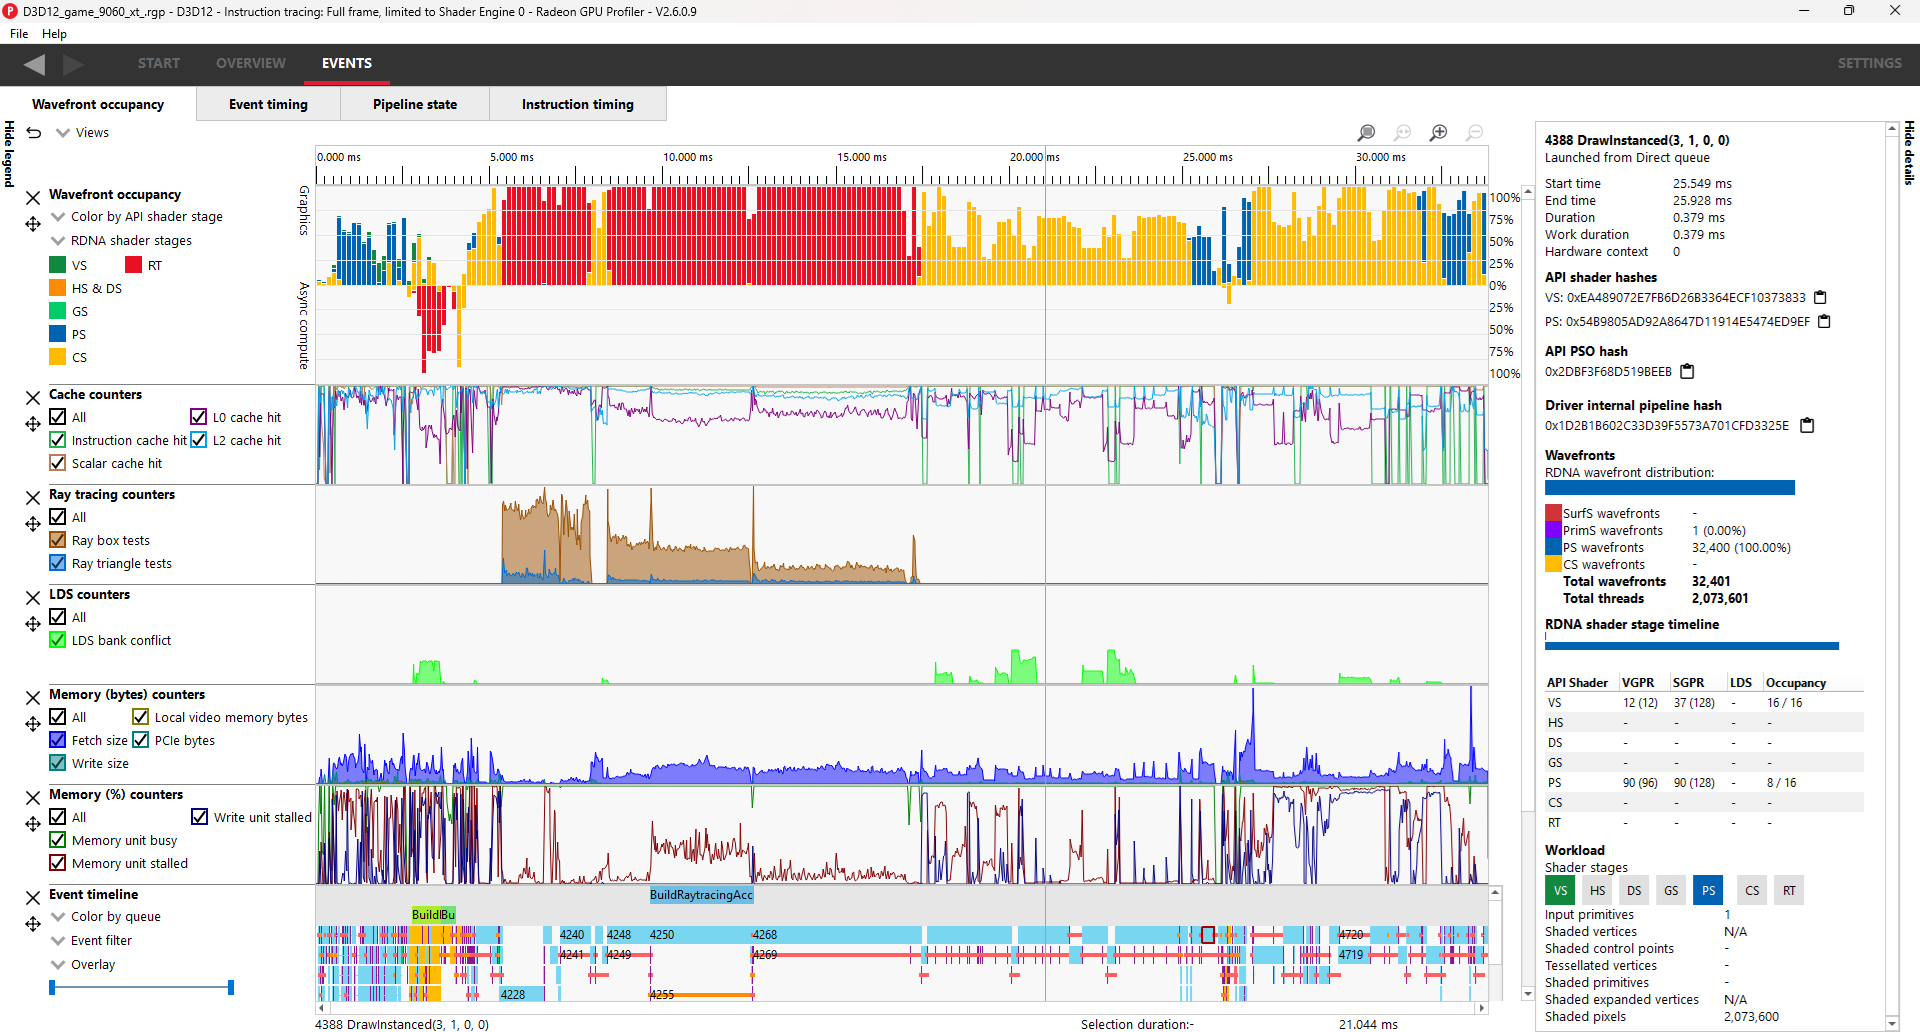
Task: Open the Color by API shader stage dropdown
Action: point(58,217)
